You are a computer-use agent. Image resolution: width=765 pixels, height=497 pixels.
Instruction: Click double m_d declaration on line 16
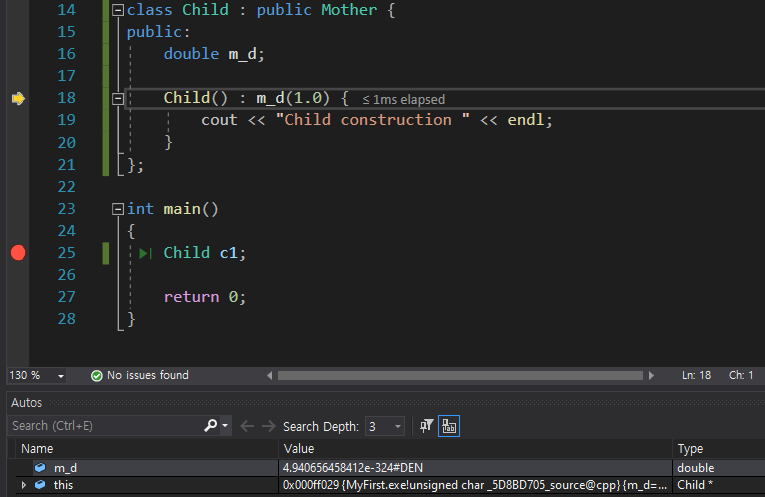point(214,54)
